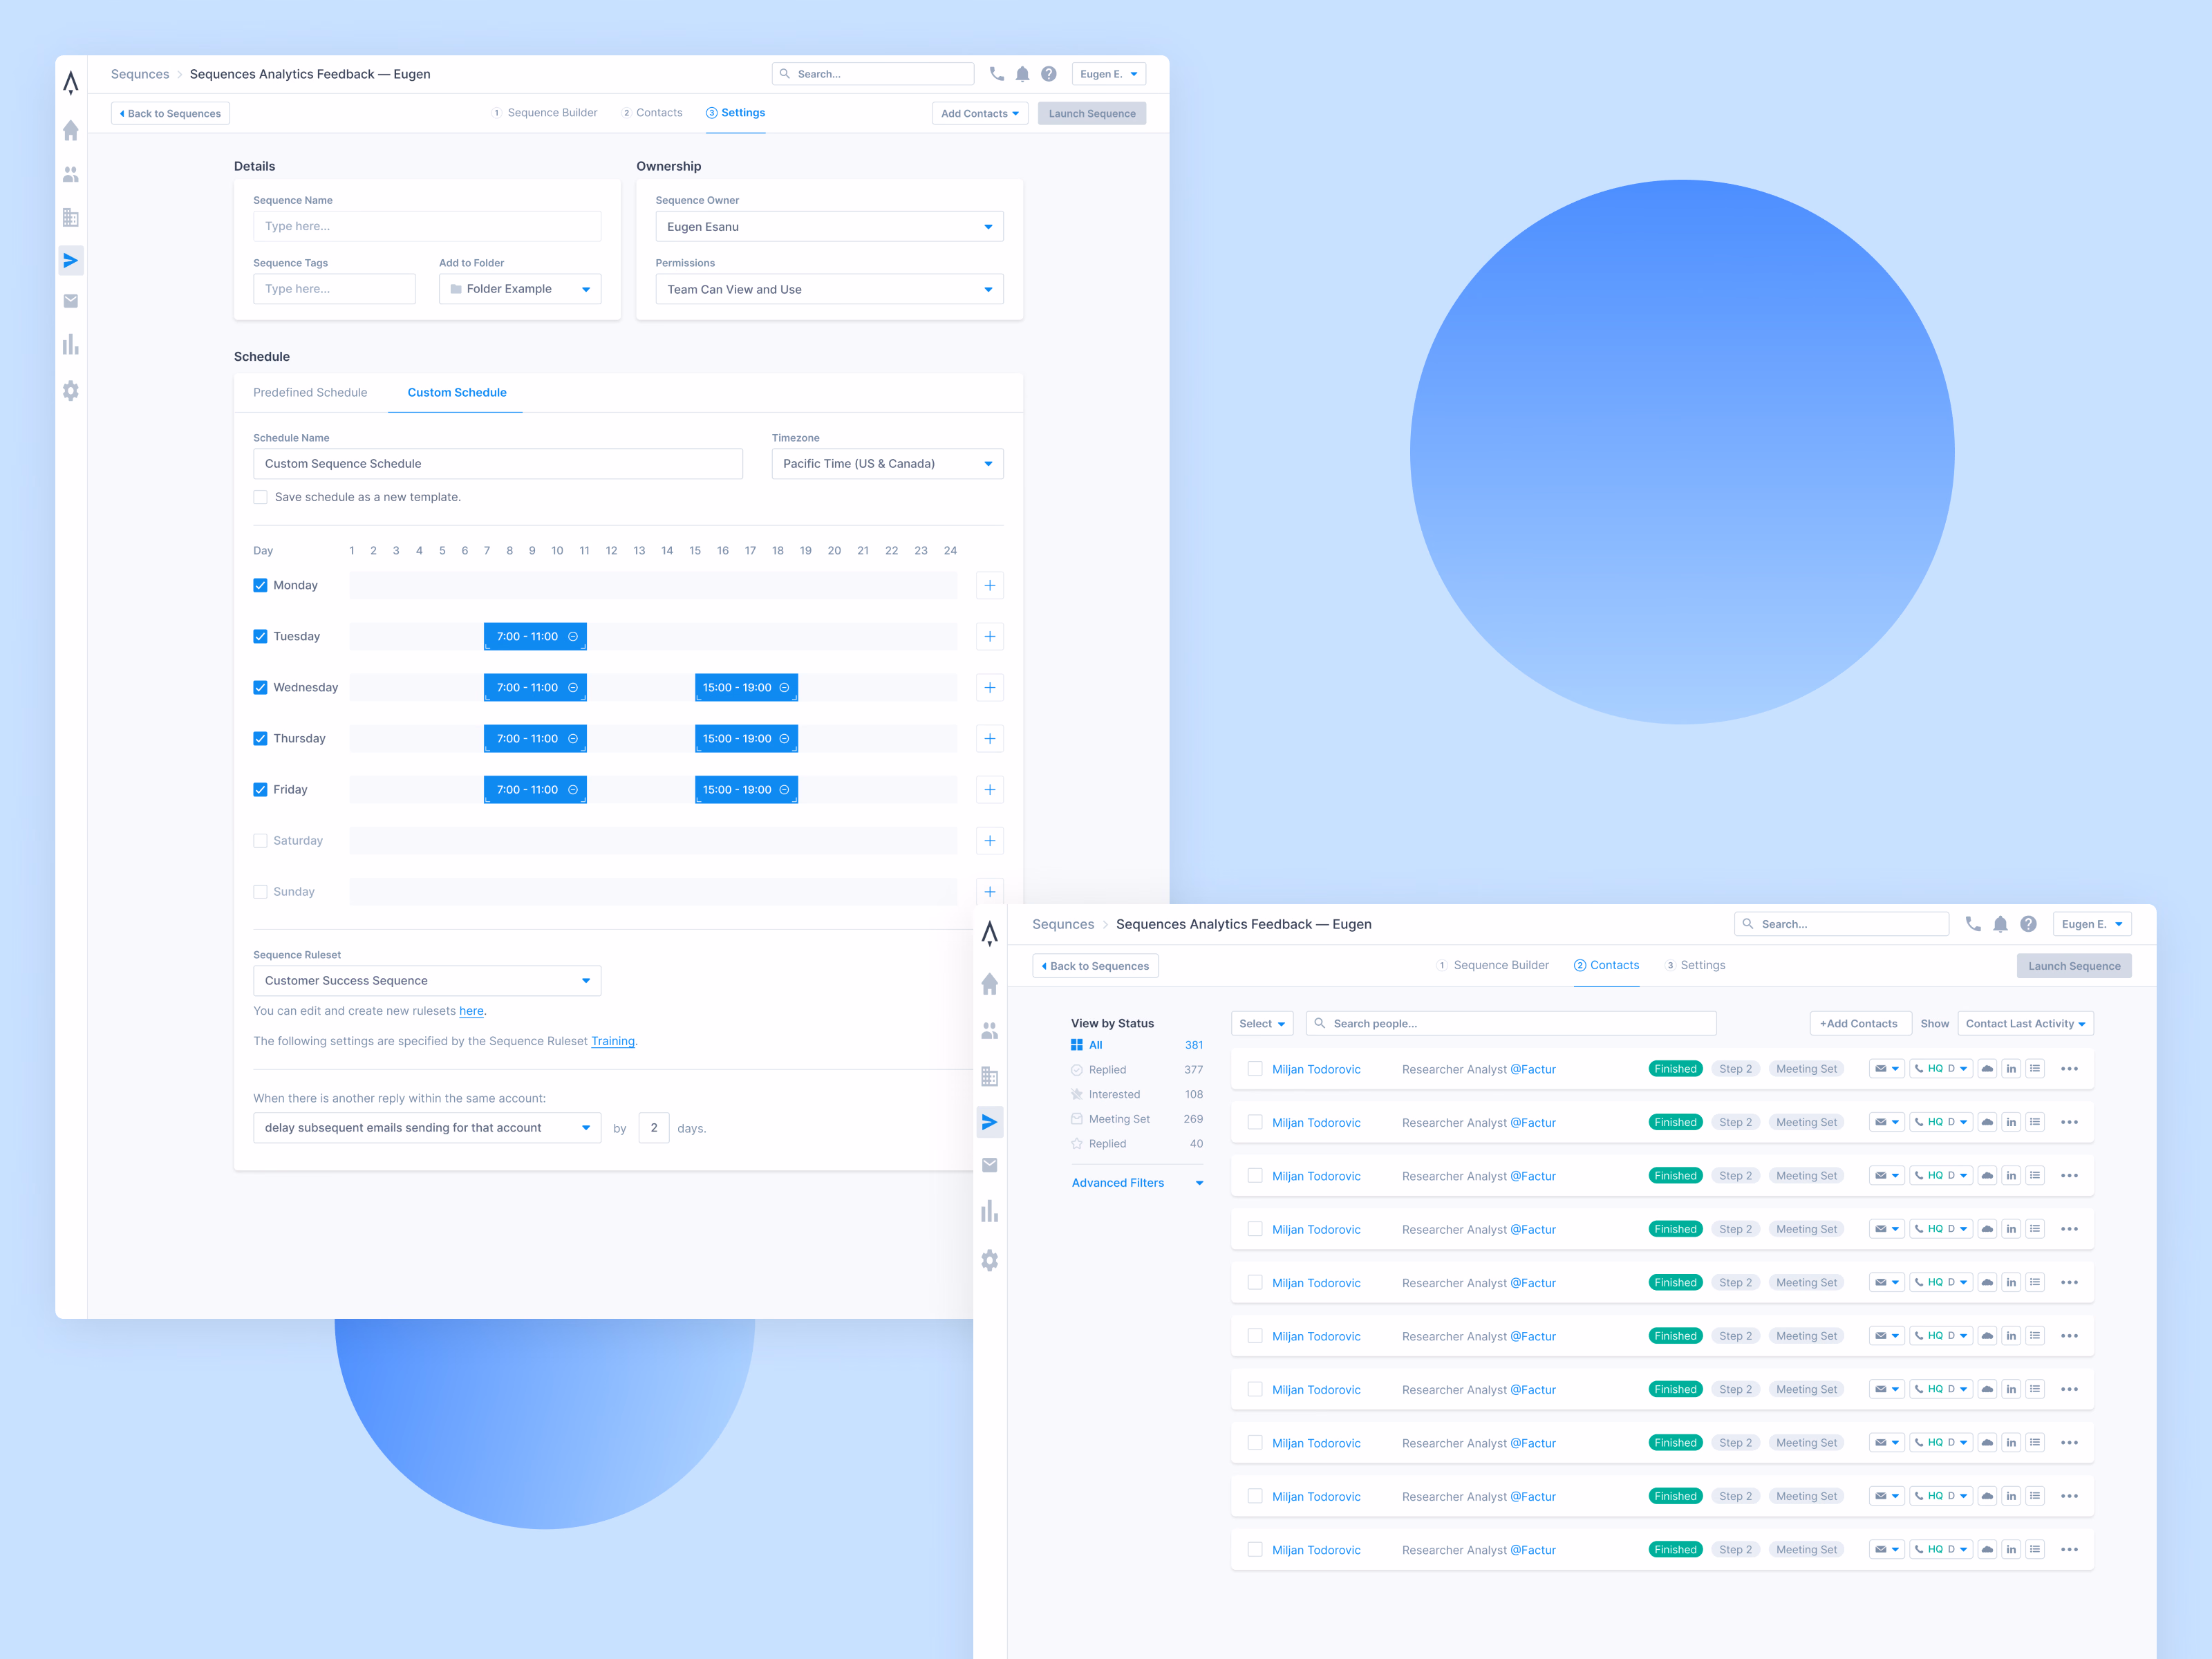Remove Tuesday 7:00 - 11:00 time block
2212x1659 pixels.
point(573,636)
